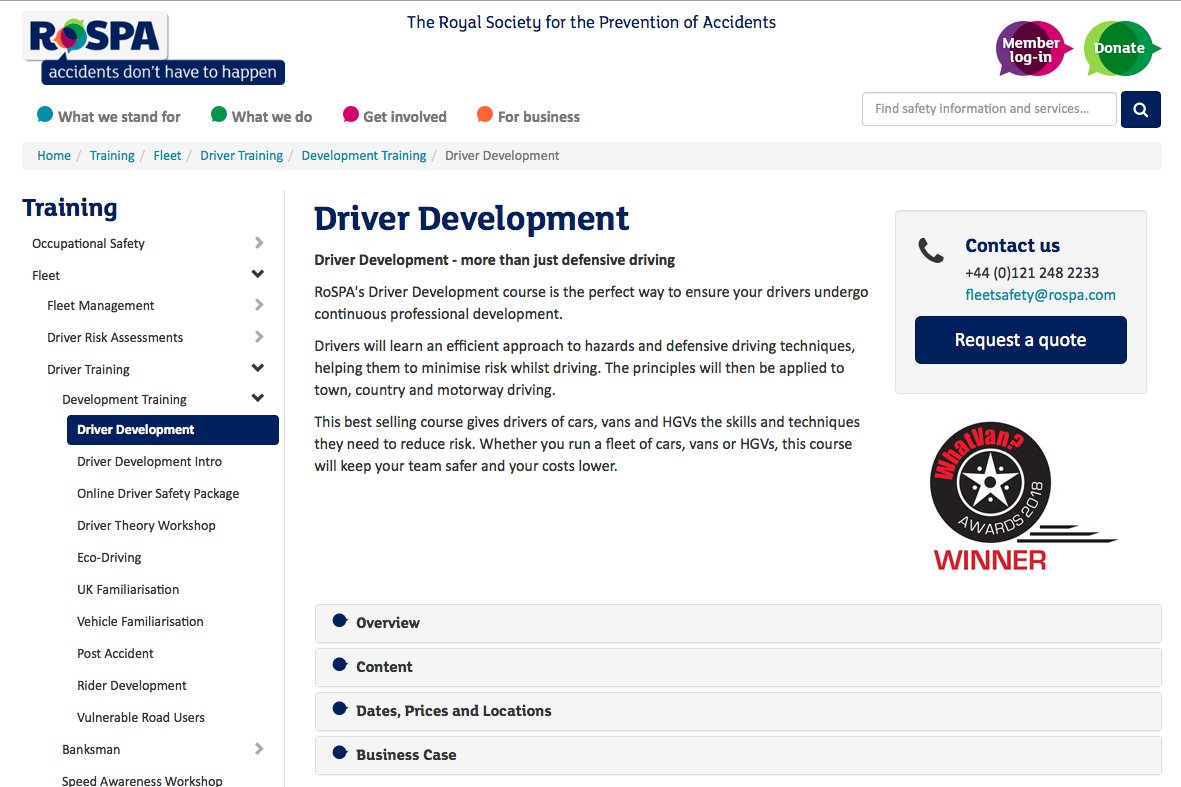The width and height of the screenshot is (1181, 787).
Task: Expand the Content accordion panel
Action: [738, 667]
